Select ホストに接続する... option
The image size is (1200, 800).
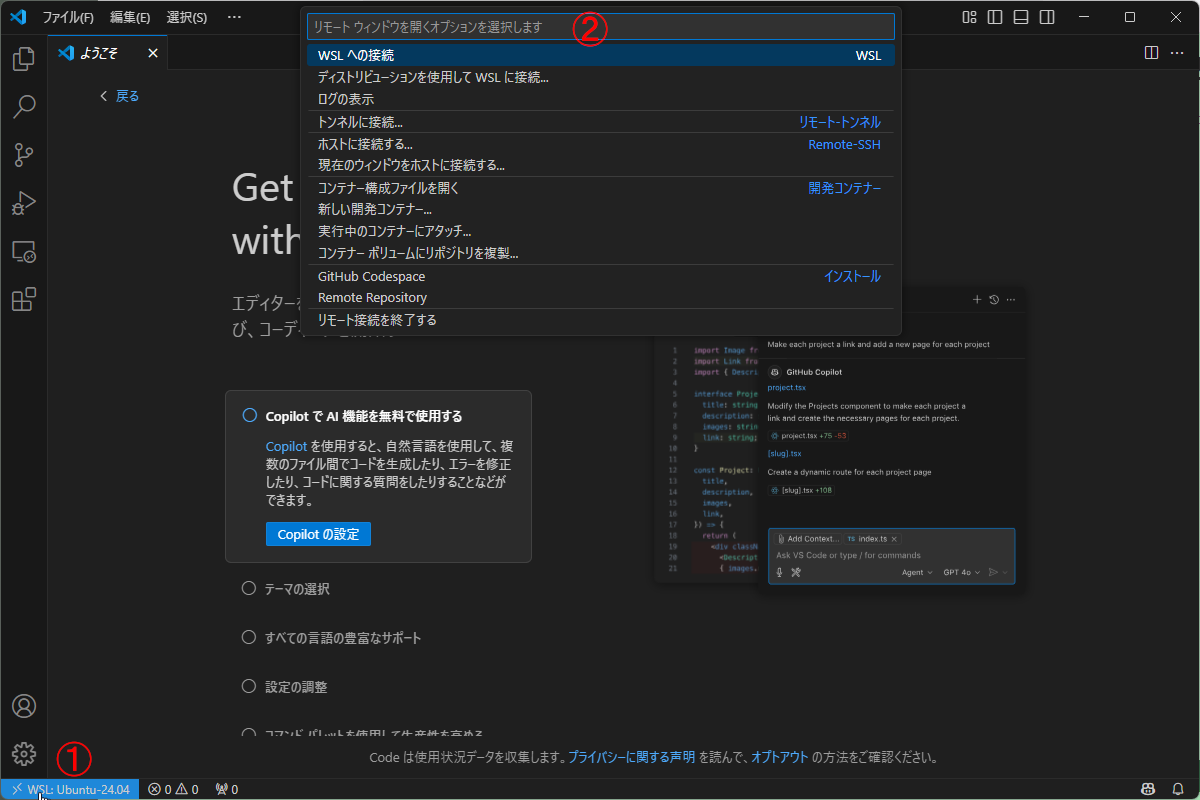601,144
